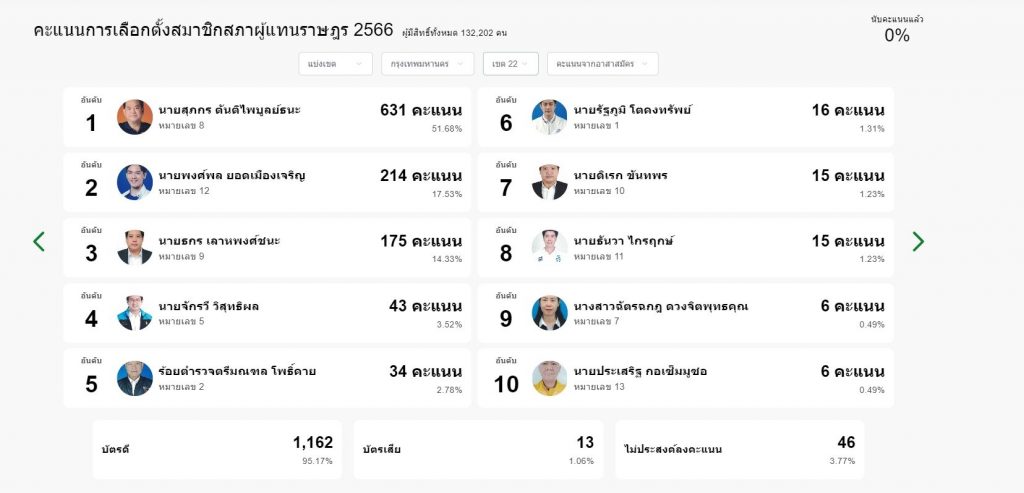Click rank 2 candidate photo, number 12
The height and width of the screenshot is (493, 1024).
tap(135, 182)
